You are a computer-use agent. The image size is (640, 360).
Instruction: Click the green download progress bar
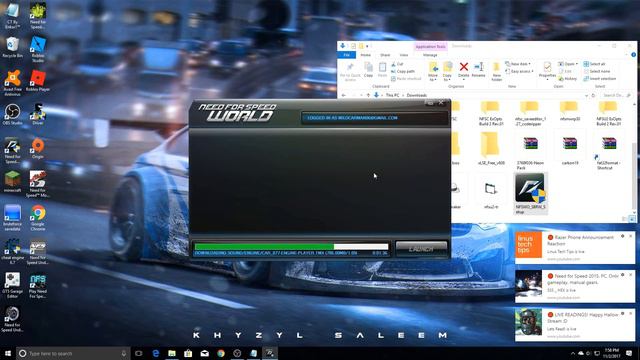click(x=291, y=247)
